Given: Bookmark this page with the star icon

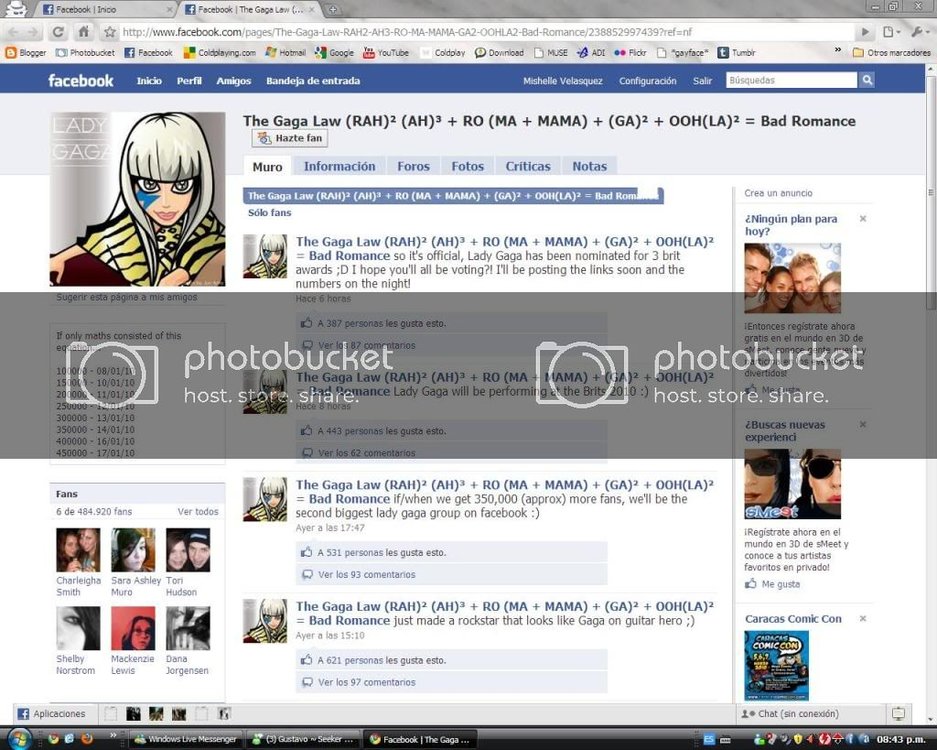Looking at the screenshot, I should 109,32.
